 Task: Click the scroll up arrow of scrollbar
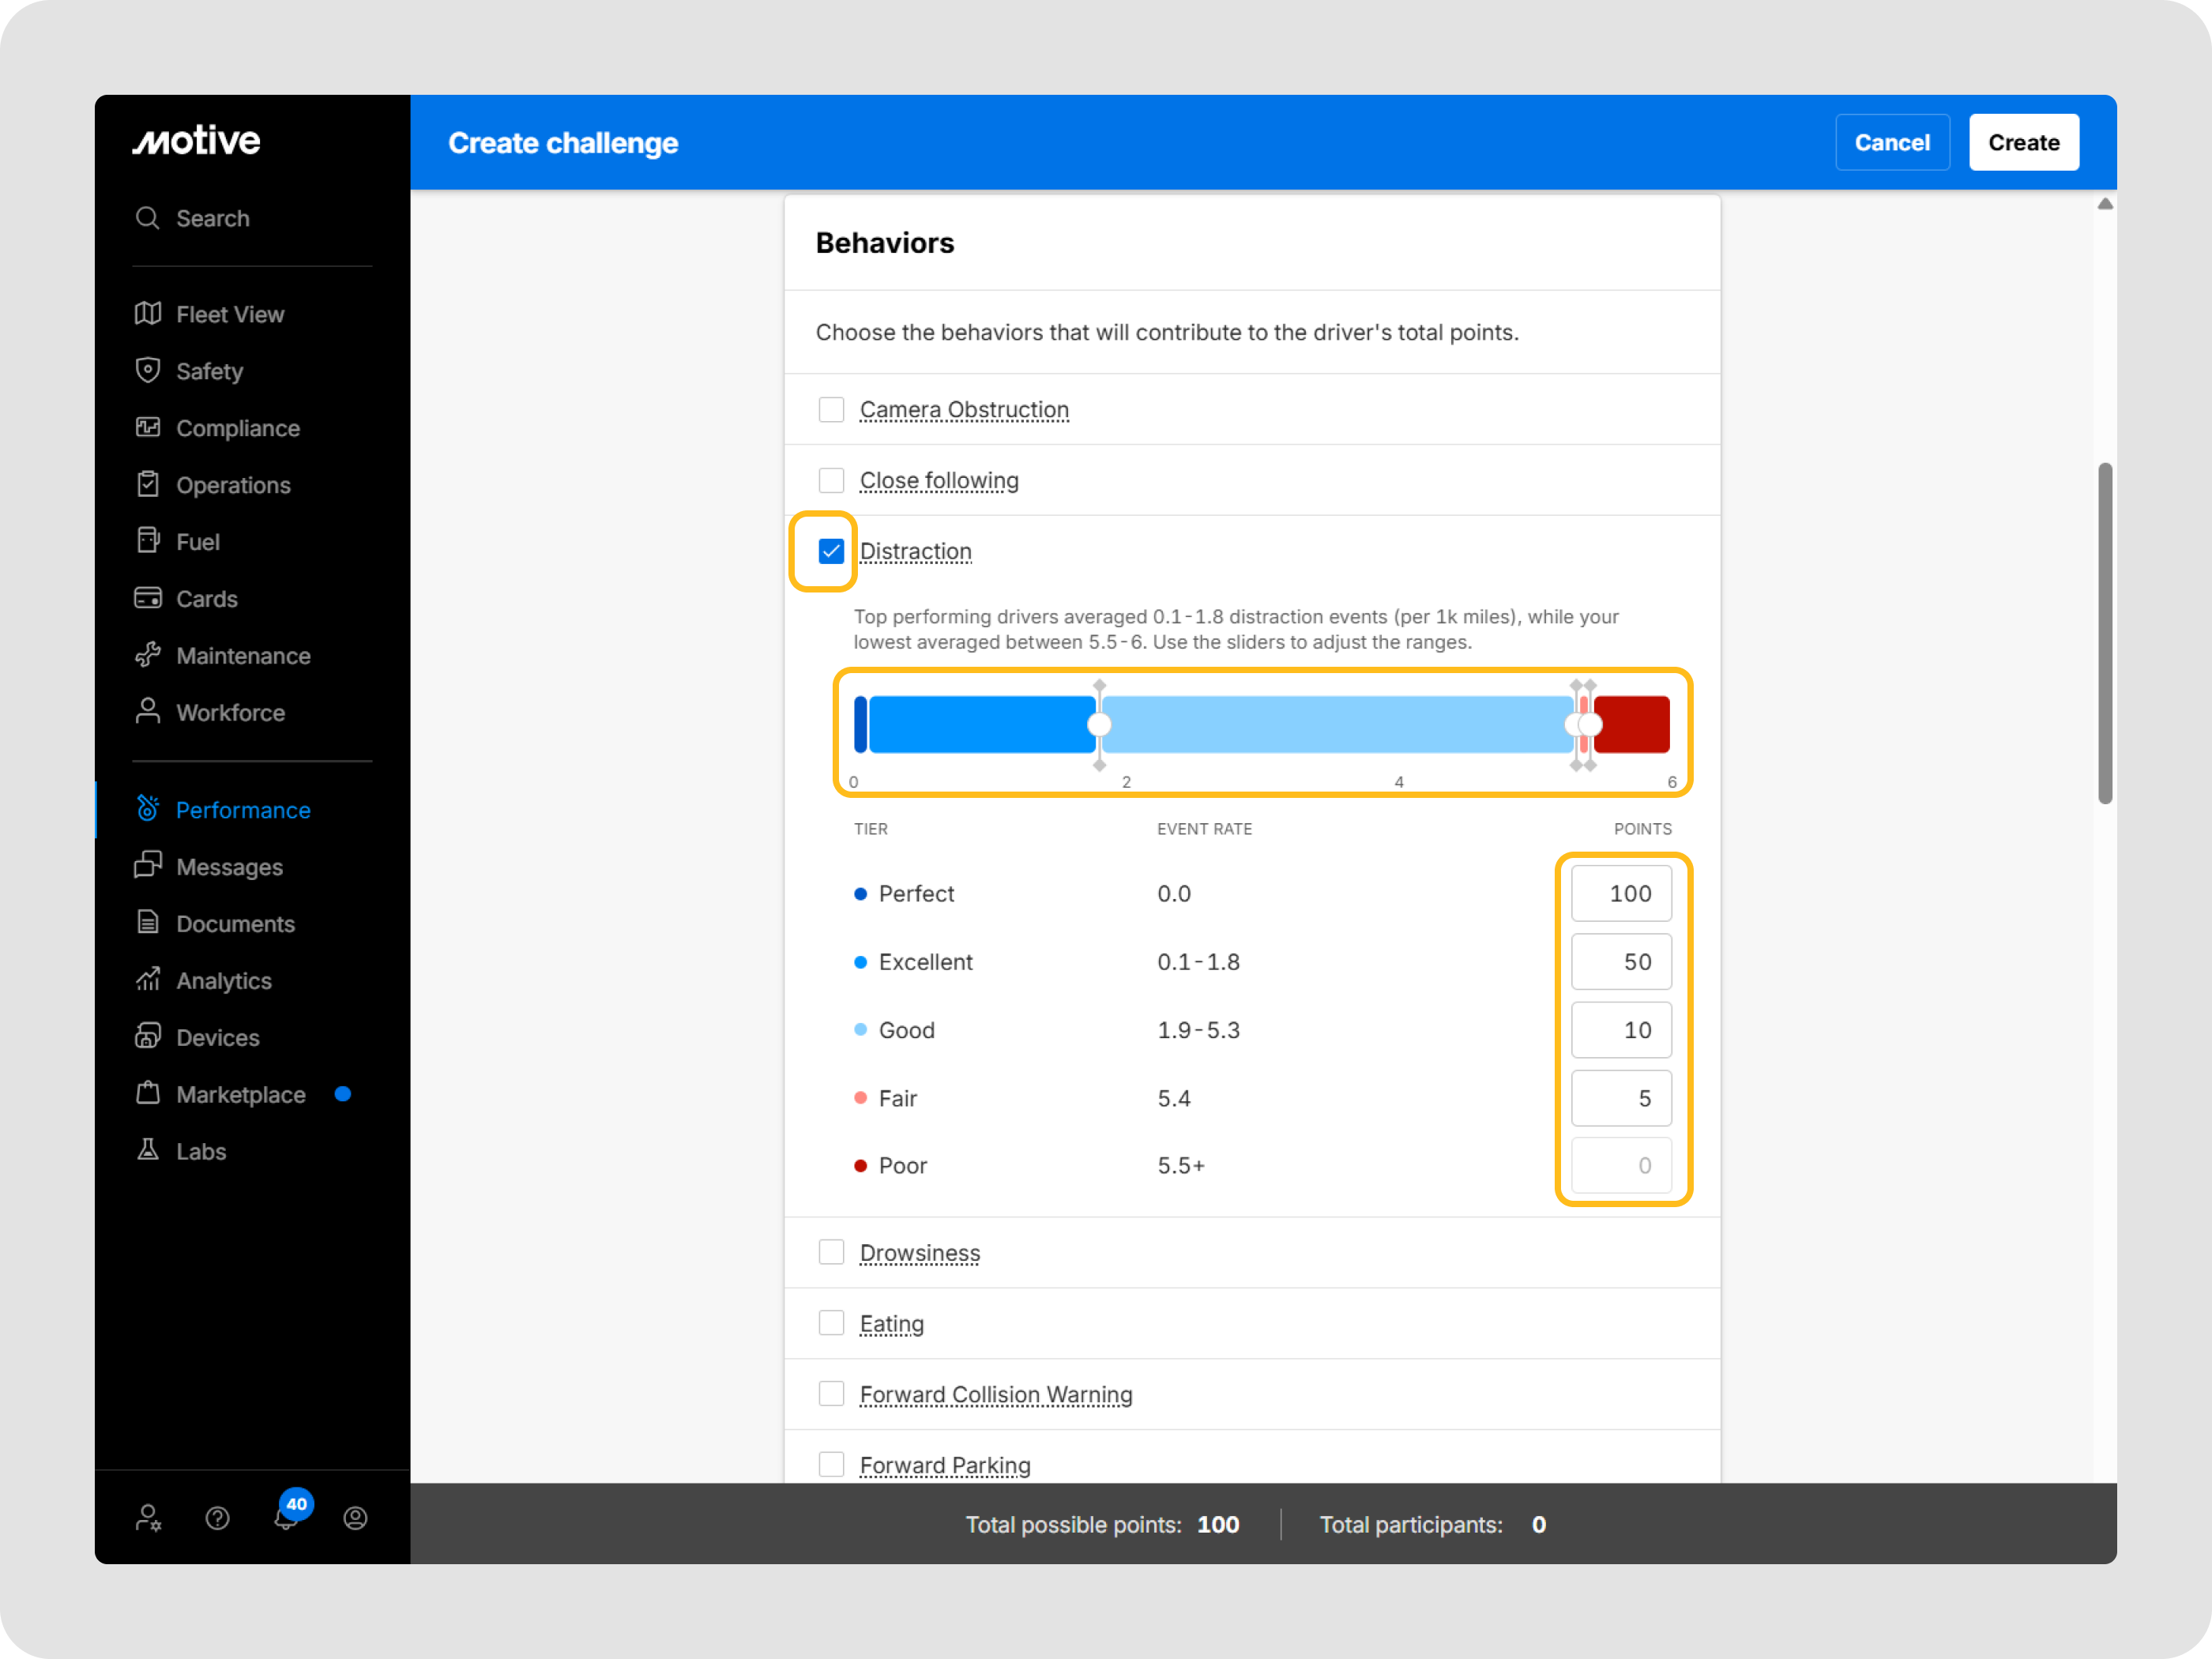click(2105, 204)
